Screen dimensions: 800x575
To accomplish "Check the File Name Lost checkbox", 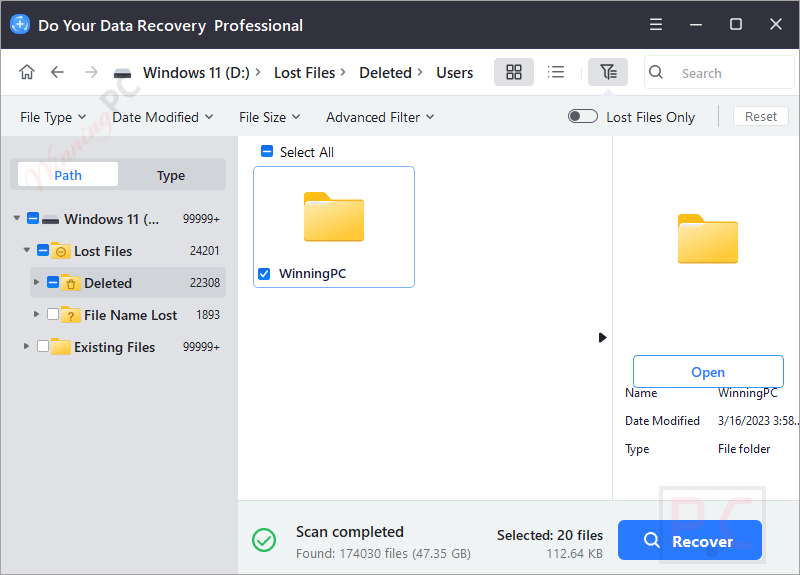I will [x=53, y=314].
